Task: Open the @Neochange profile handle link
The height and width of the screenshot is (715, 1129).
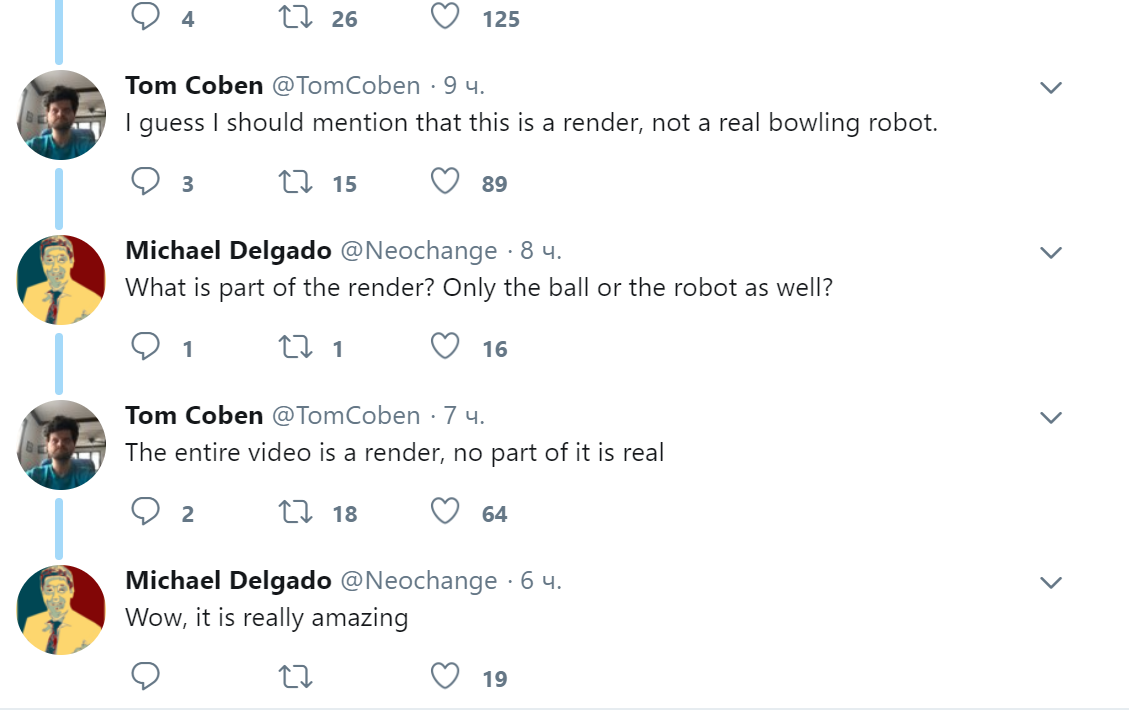Action: point(419,251)
